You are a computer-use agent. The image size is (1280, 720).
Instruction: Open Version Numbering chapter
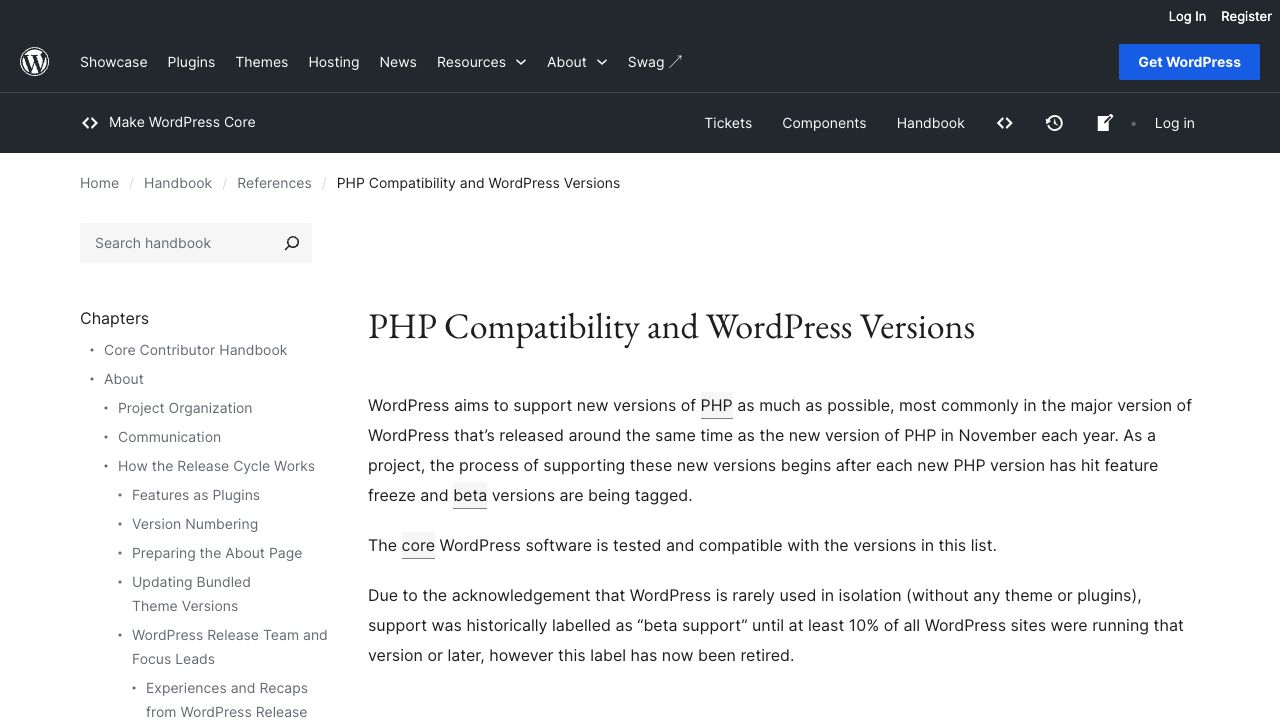(195, 524)
